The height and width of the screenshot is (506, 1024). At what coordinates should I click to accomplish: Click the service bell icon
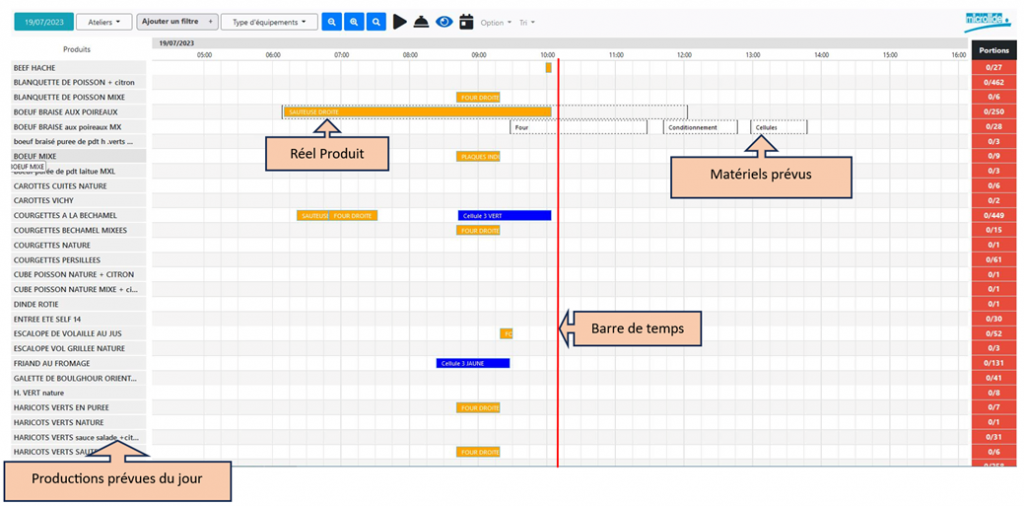[x=421, y=22]
